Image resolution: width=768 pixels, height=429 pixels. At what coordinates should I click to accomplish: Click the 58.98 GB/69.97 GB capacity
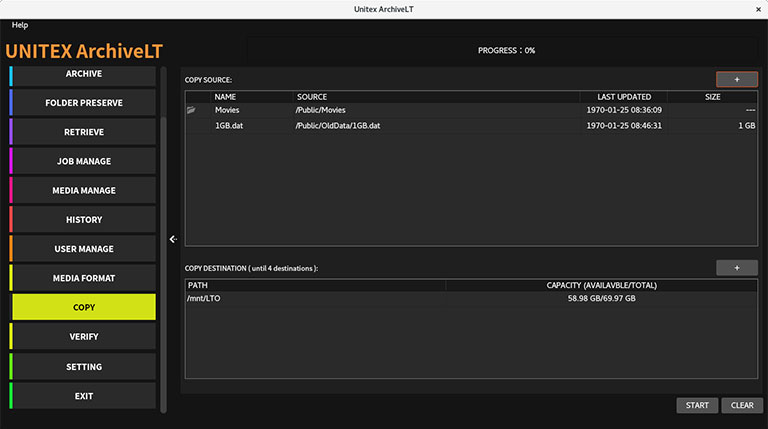(x=601, y=298)
